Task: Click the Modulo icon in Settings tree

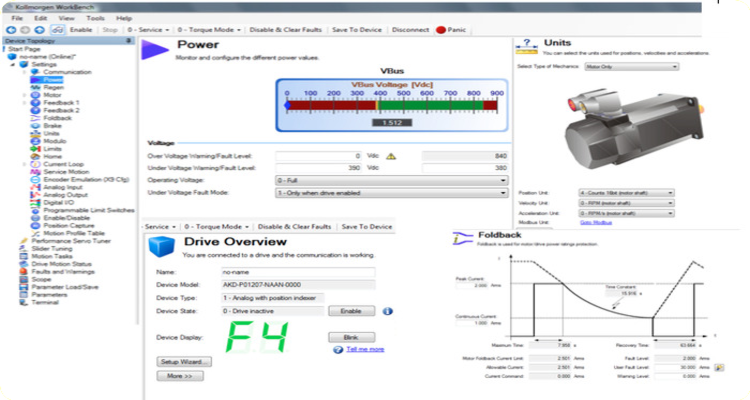Action: 35,141
